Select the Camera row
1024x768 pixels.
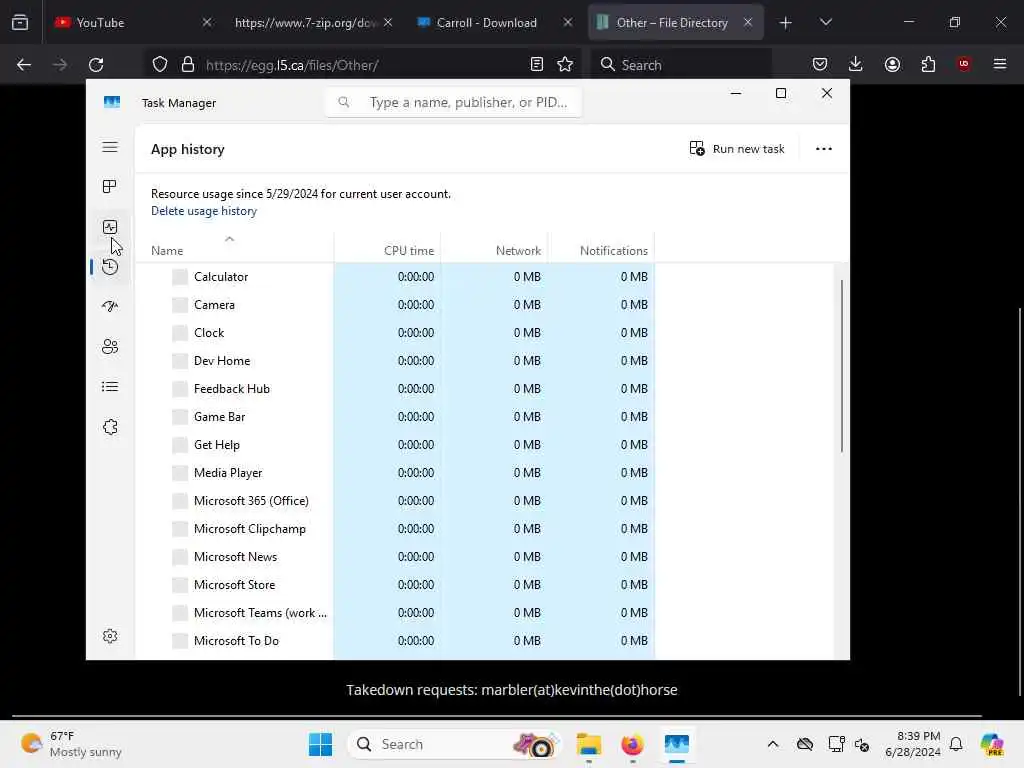click(396, 305)
